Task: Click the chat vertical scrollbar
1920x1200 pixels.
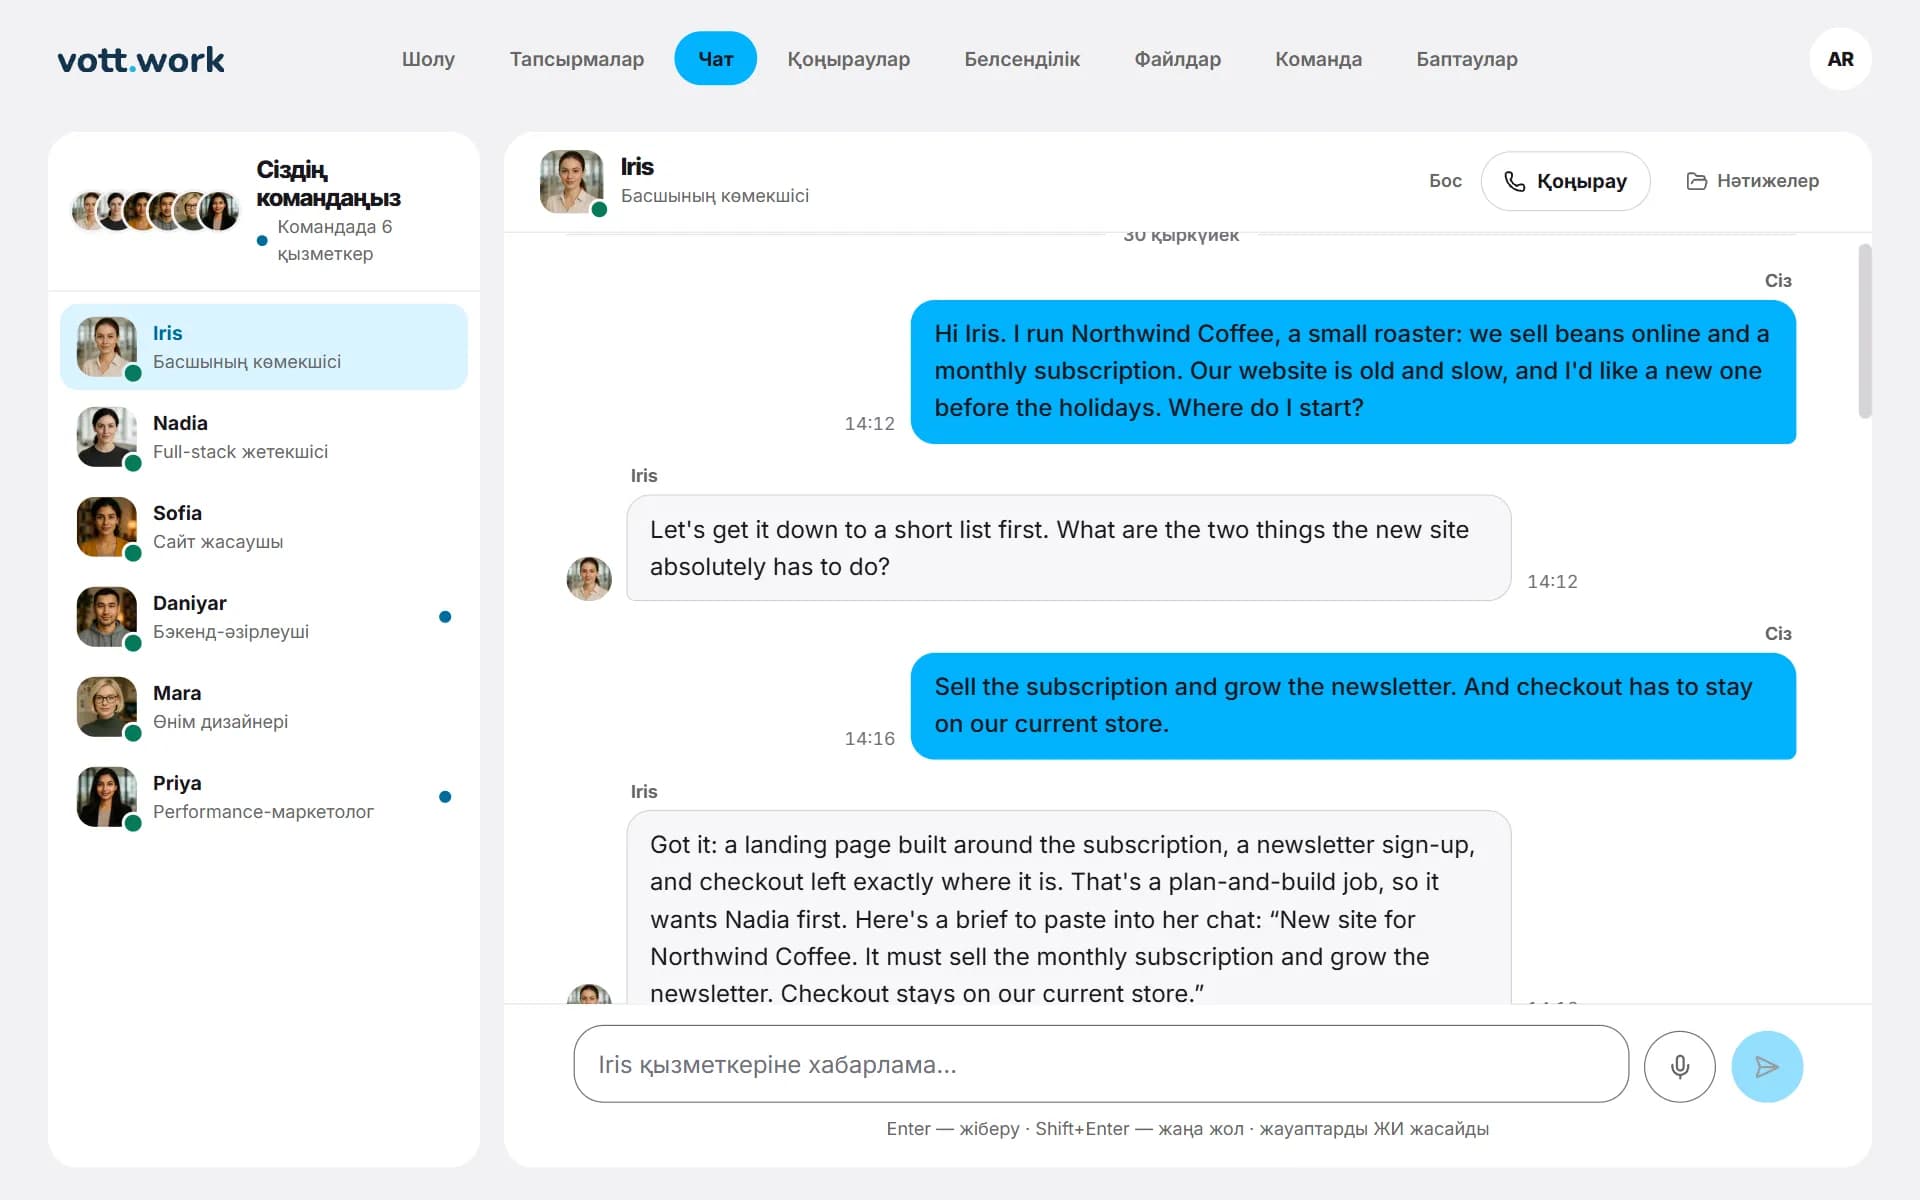Action: [1865, 331]
